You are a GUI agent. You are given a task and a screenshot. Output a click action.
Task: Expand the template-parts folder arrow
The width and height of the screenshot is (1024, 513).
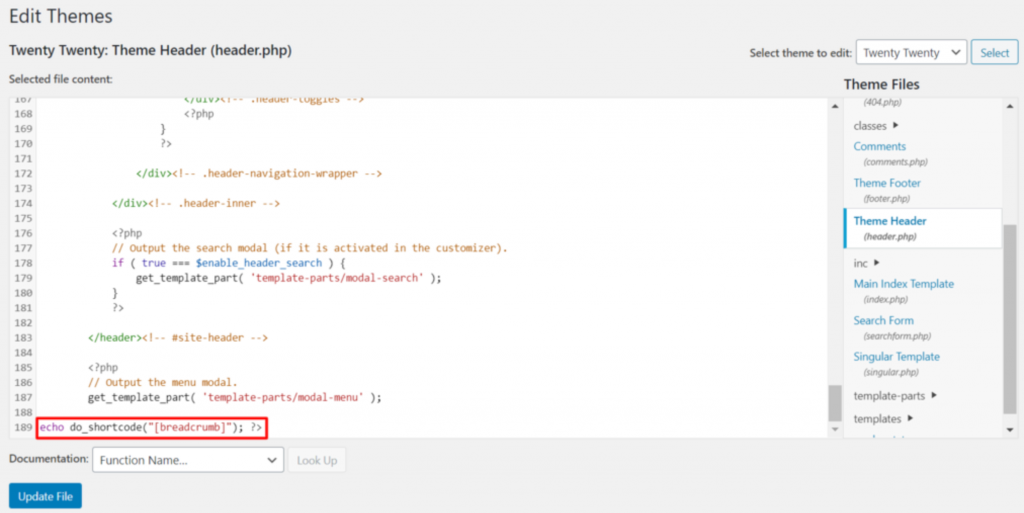point(934,396)
